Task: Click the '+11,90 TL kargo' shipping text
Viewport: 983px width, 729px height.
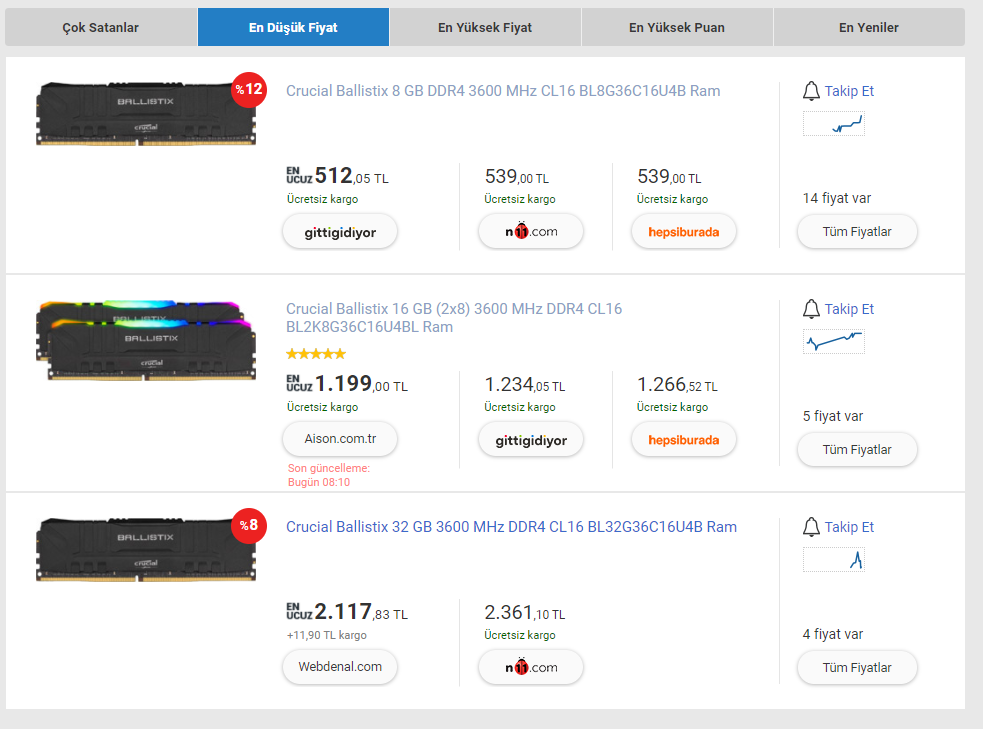Action: 327,636
